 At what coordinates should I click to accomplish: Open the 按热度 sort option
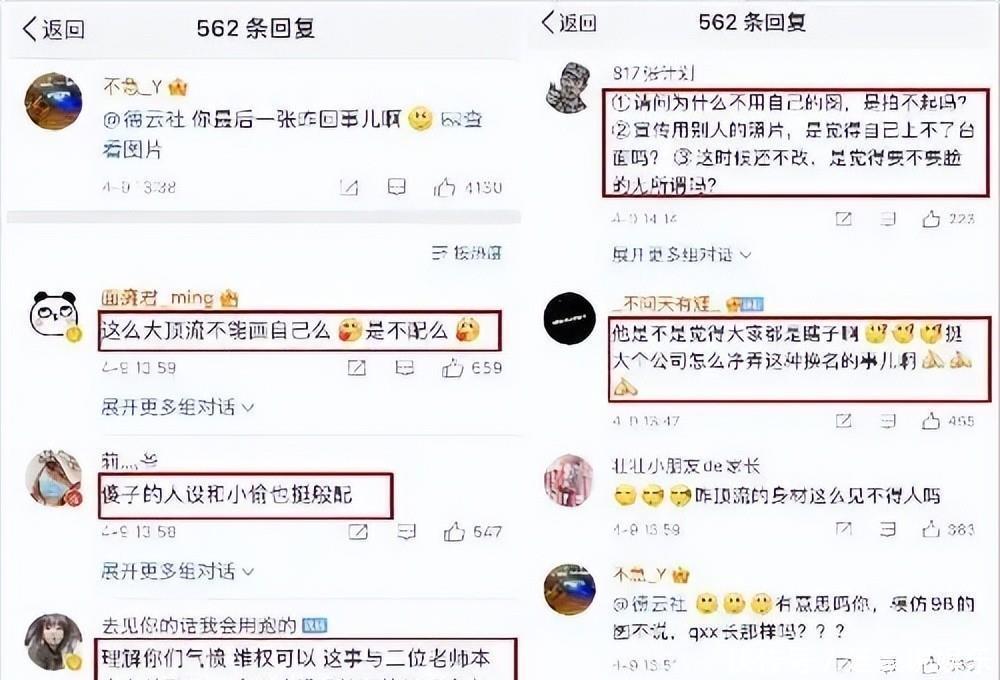pos(467,253)
